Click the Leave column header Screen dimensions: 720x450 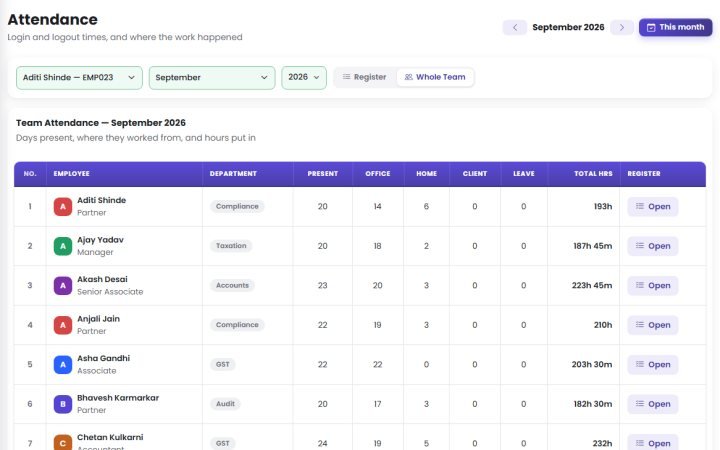point(523,174)
